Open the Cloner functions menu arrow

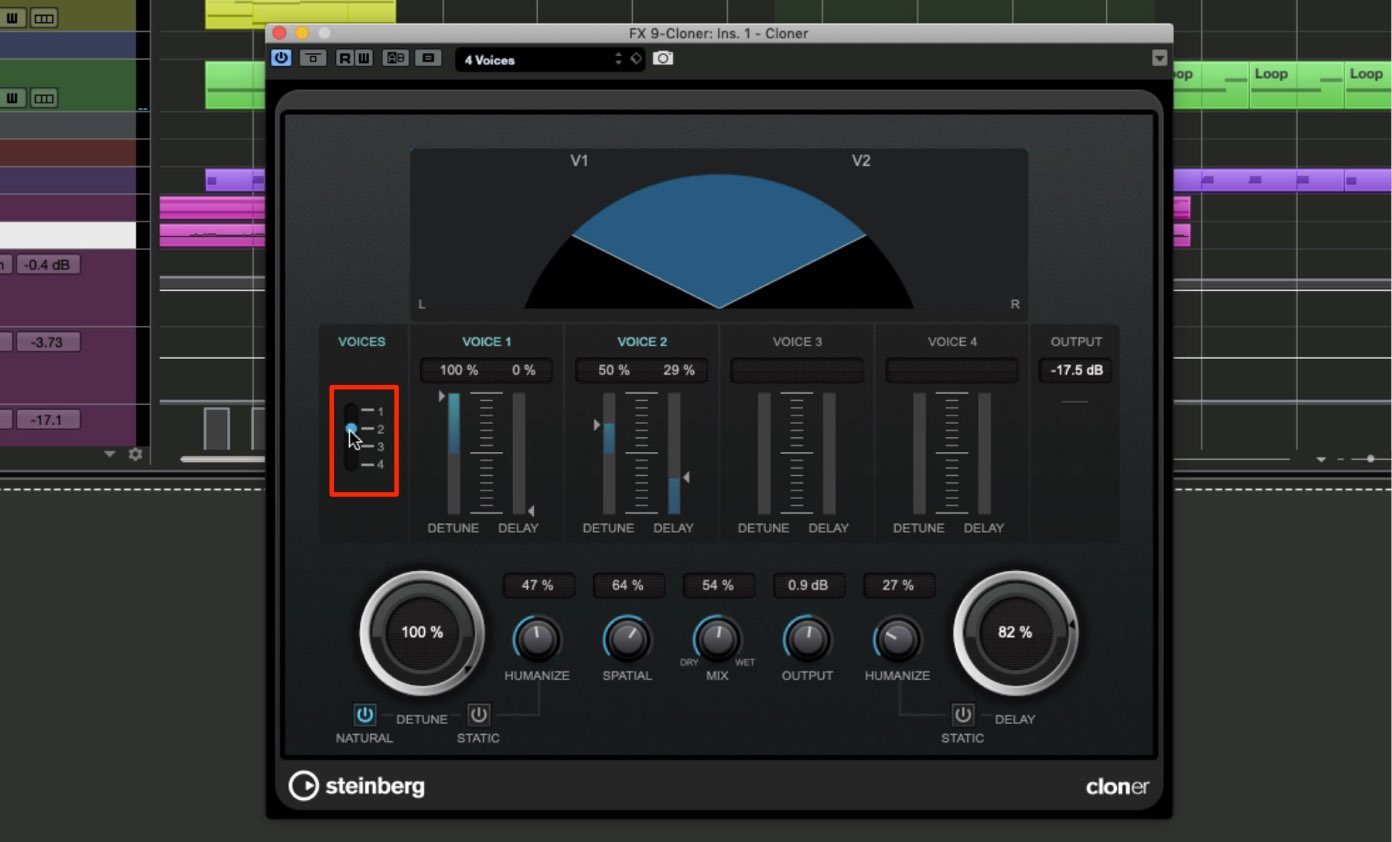1159,58
